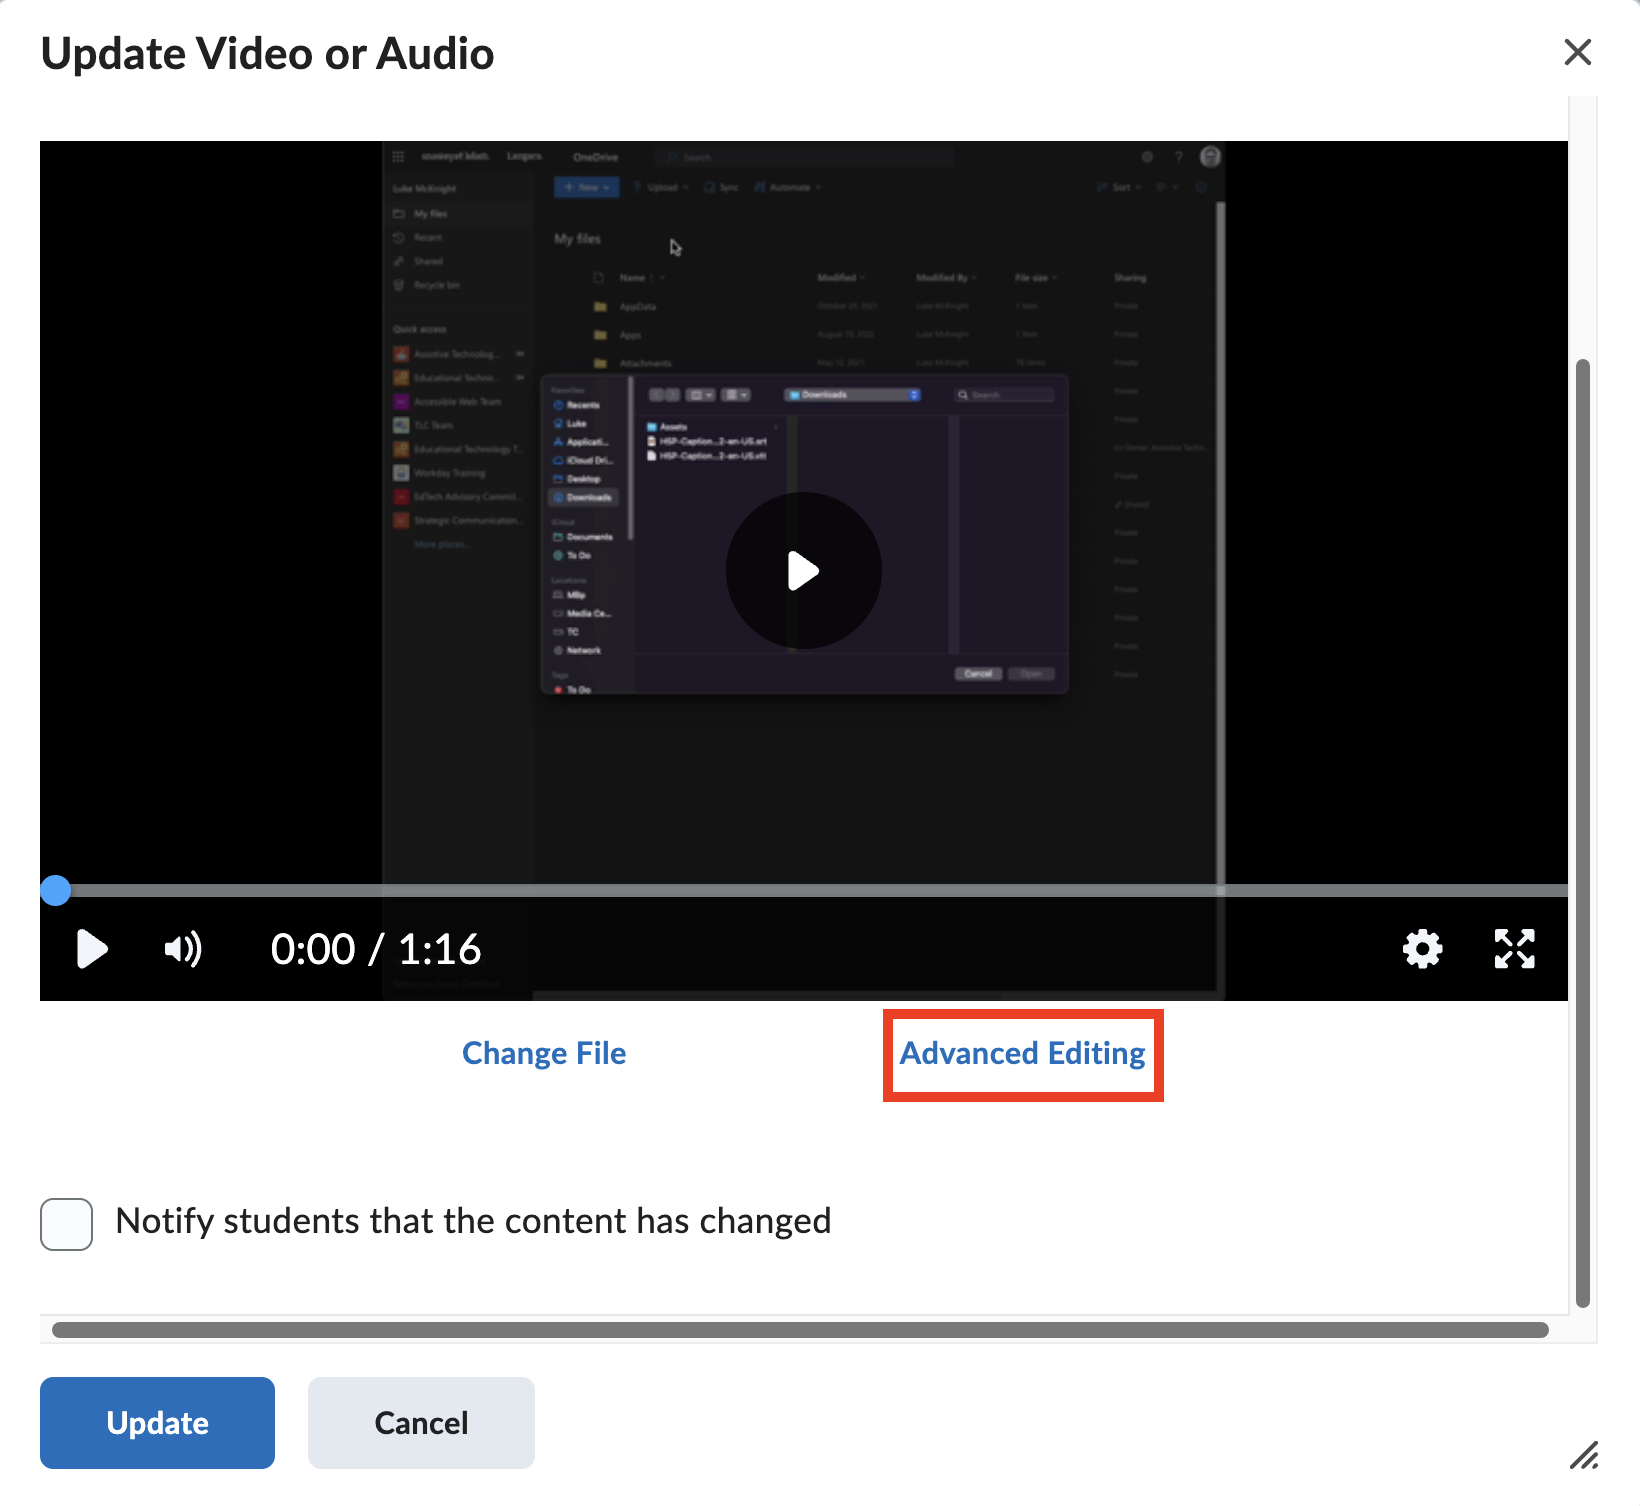
Task: Click the 0:00 current time display
Action: tap(312, 949)
